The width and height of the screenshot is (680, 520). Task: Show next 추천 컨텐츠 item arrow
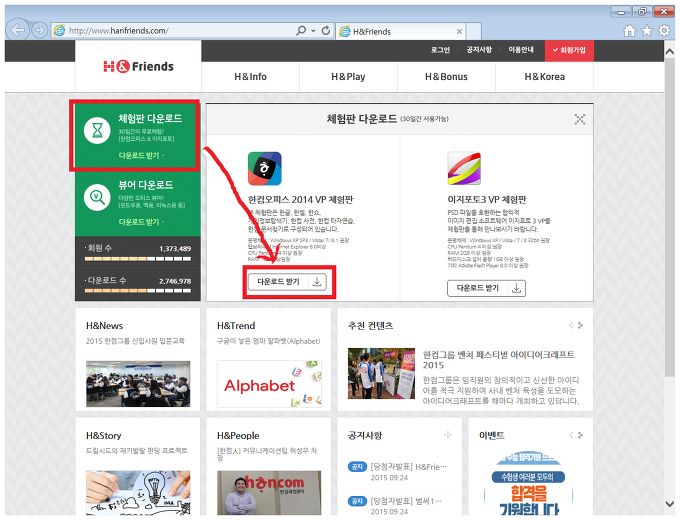[581, 325]
